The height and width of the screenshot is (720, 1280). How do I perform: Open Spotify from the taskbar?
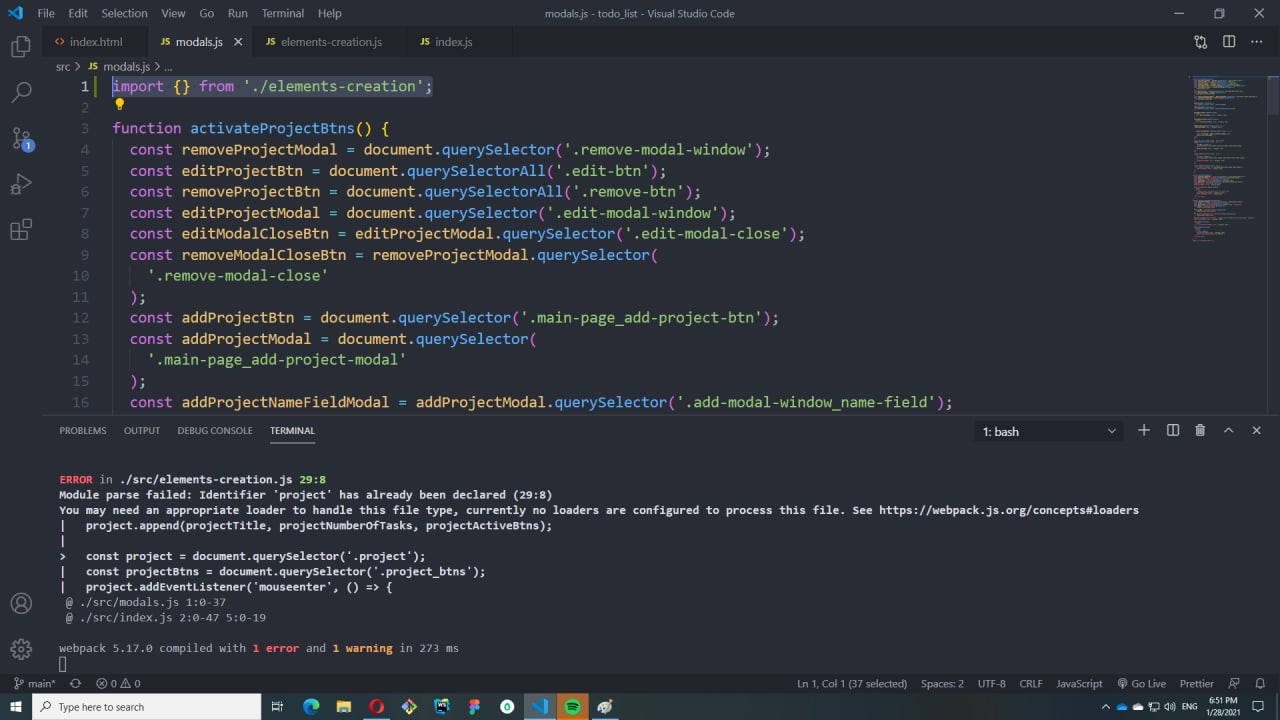(572, 706)
